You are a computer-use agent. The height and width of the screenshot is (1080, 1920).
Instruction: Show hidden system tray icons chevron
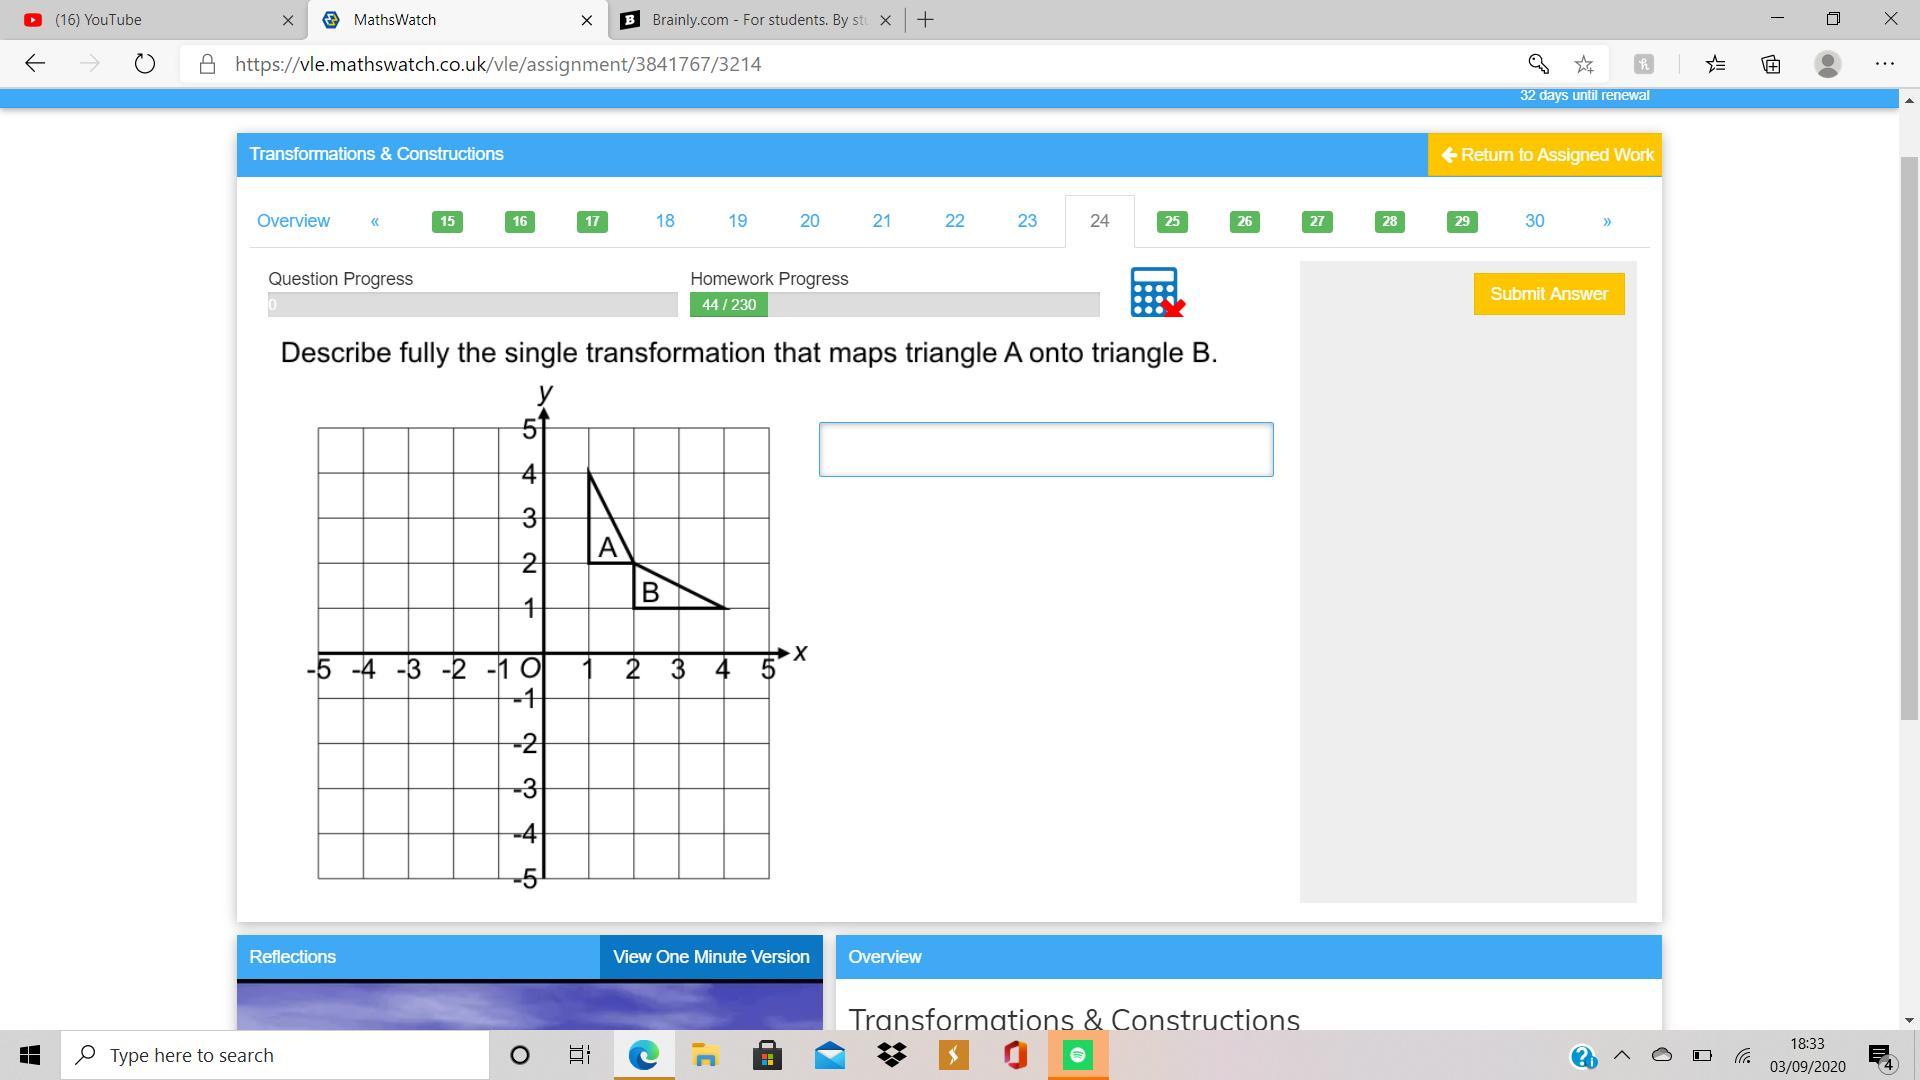(1622, 1055)
